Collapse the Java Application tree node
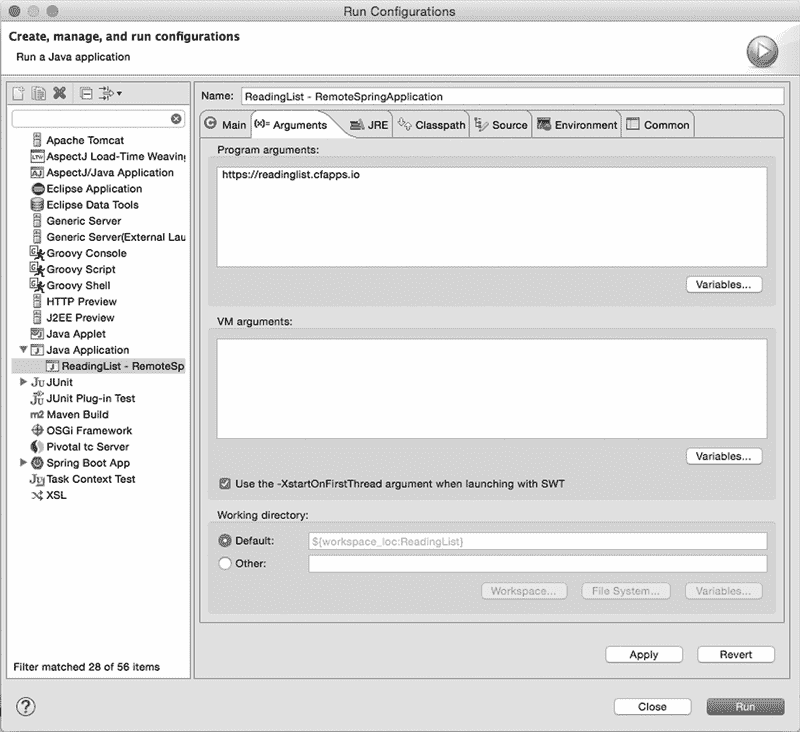The image size is (800, 732). [x=23, y=350]
